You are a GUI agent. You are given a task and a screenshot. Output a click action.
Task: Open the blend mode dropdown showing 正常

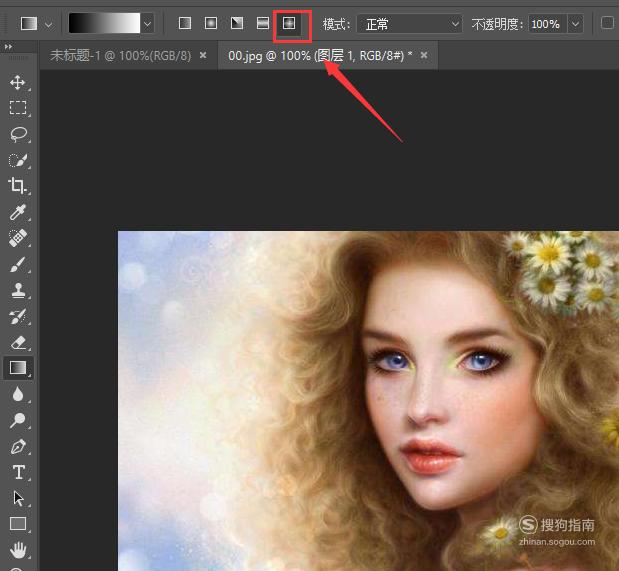[409, 24]
